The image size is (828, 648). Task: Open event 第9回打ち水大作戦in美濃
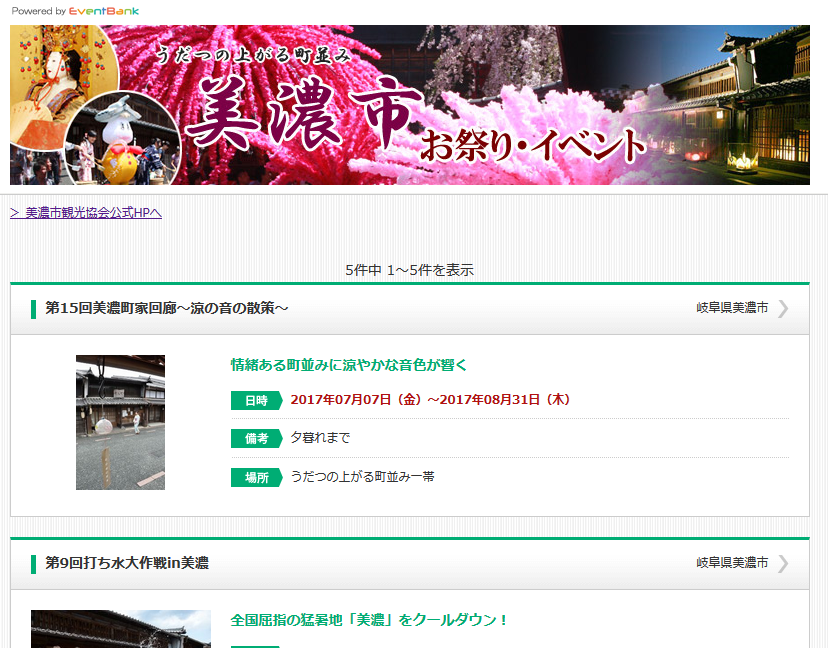coord(127,563)
